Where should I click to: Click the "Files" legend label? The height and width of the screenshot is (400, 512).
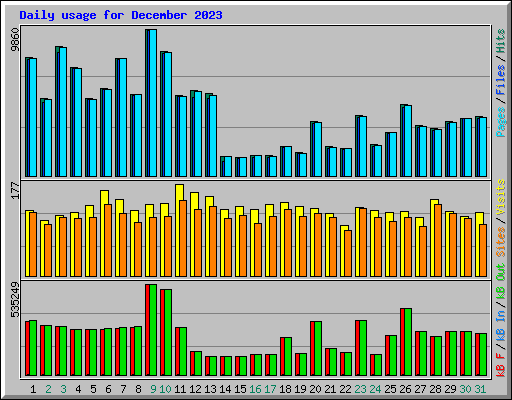pyautogui.click(x=501, y=80)
